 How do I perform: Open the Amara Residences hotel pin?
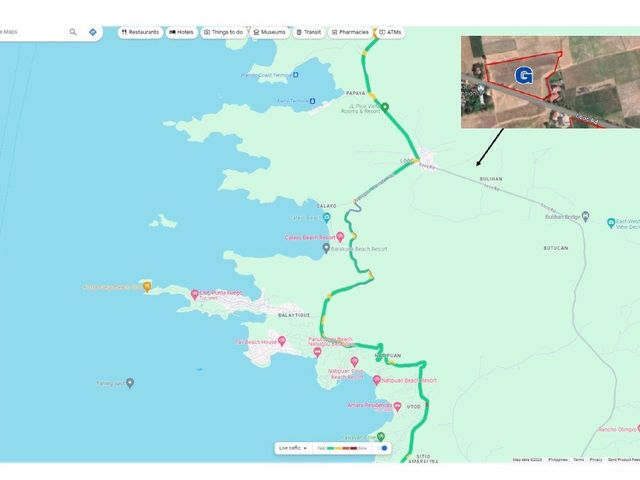click(397, 406)
